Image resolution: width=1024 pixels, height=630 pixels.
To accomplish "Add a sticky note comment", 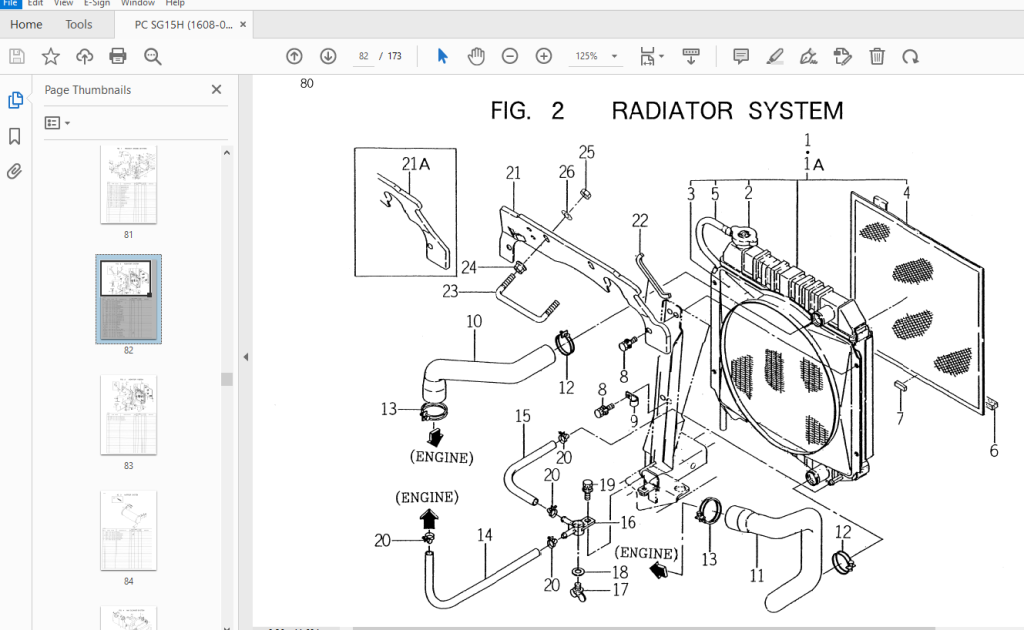I will (741, 56).
